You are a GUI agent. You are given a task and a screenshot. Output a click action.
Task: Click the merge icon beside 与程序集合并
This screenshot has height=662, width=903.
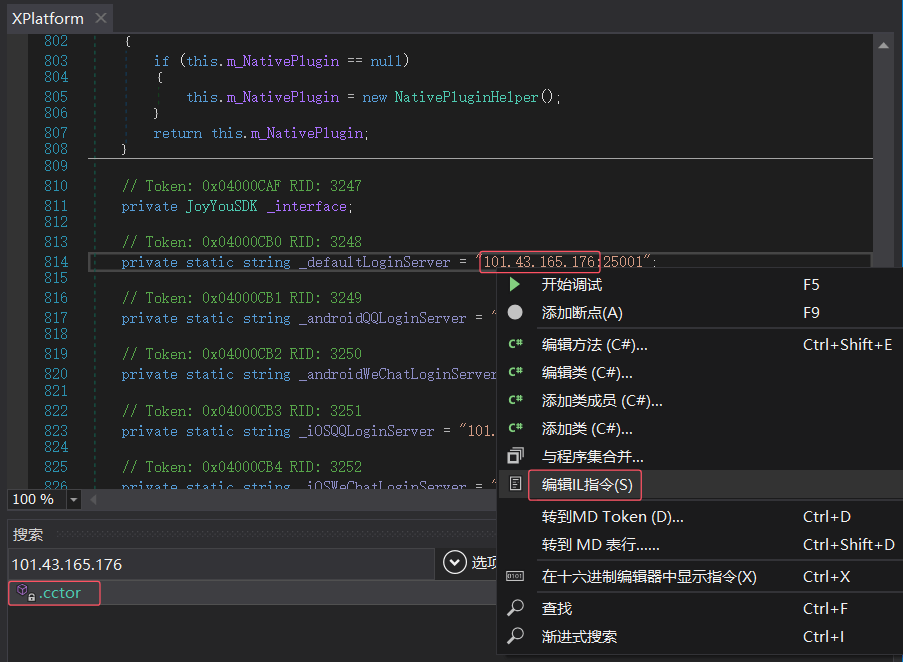click(516, 456)
